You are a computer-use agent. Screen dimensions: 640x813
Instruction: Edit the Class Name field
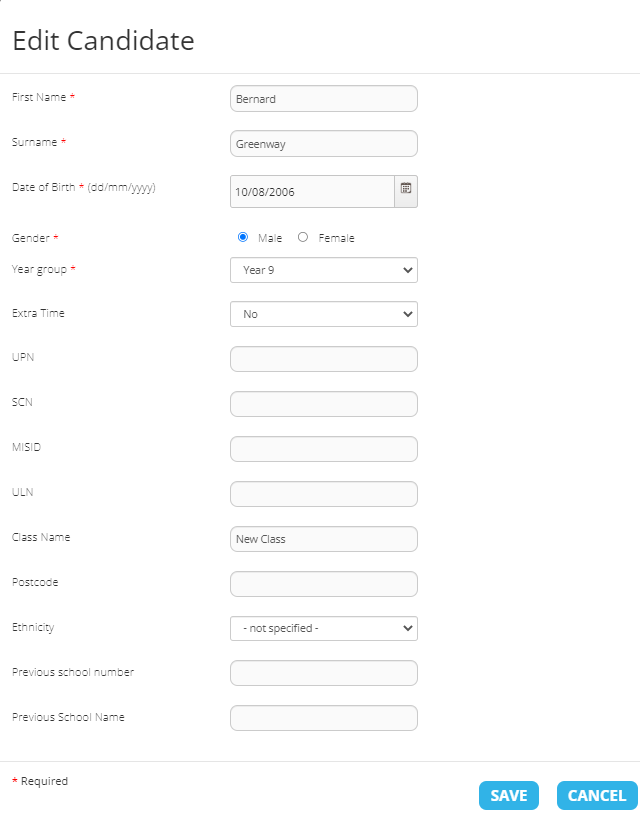323,539
